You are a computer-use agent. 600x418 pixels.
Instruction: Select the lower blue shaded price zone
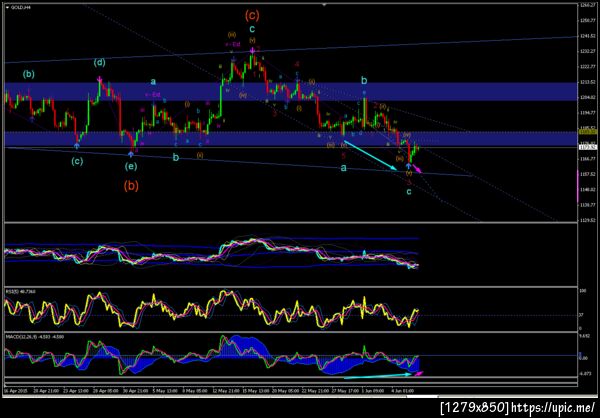click(x=290, y=139)
